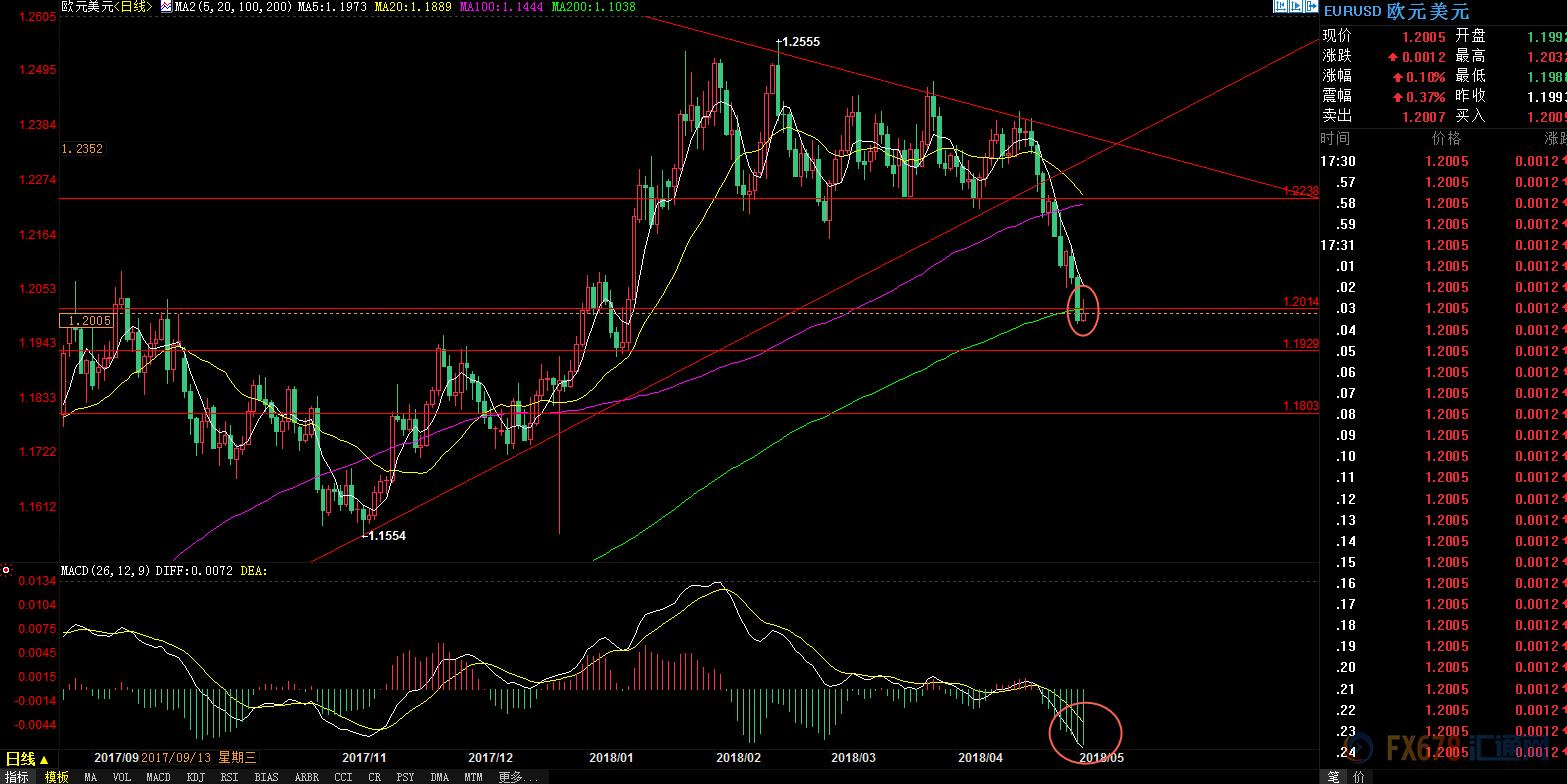Select the MA indicator in bottom bar
The image size is (1567, 784).
tap(91, 777)
